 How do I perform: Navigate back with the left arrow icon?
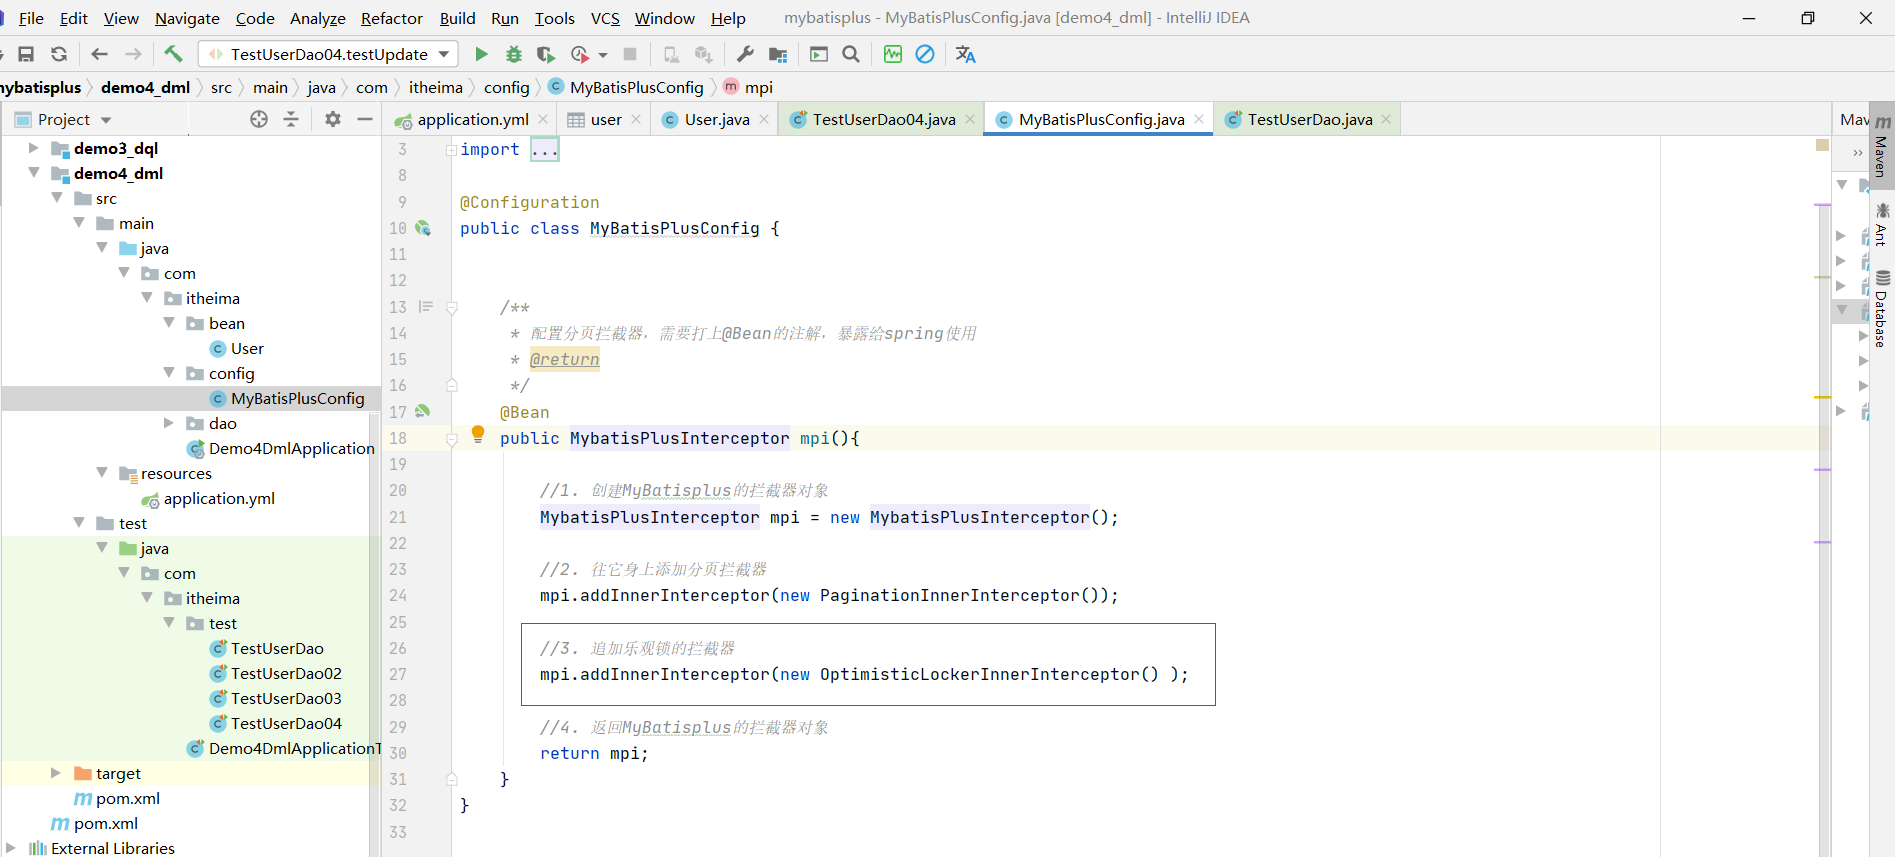tap(99, 54)
